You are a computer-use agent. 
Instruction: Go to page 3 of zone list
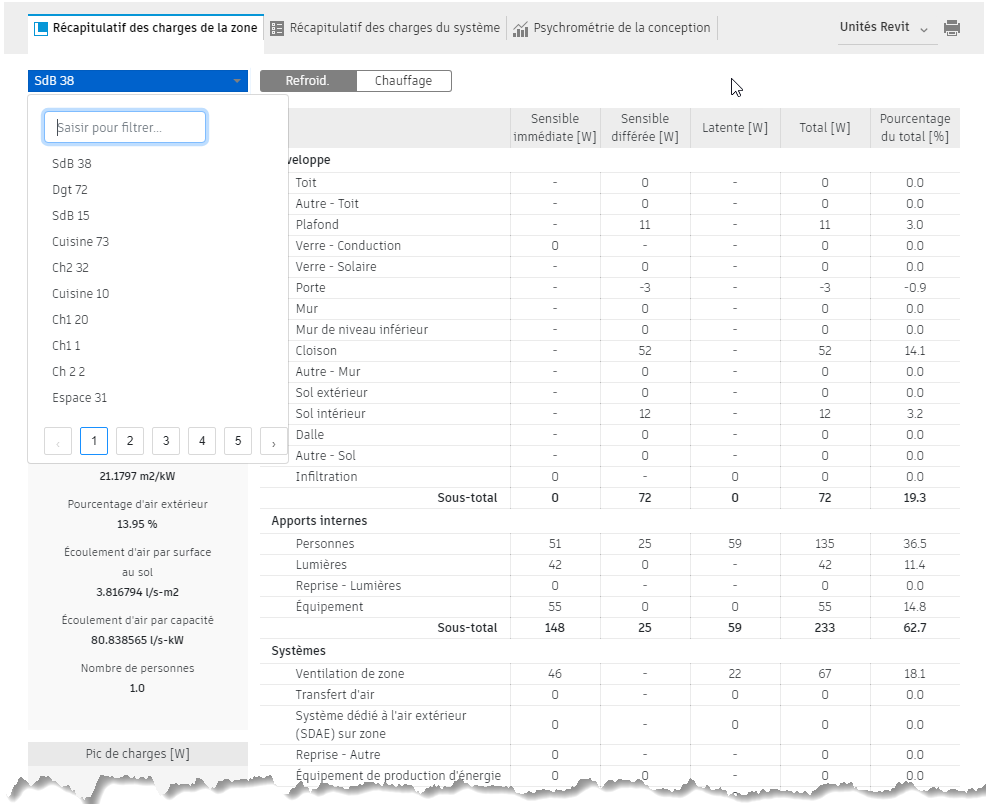click(166, 441)
